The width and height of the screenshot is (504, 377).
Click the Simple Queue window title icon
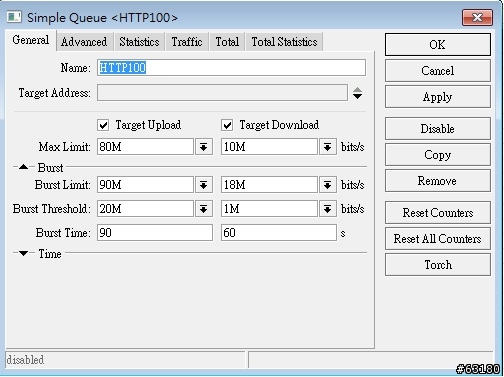[14, 17]
